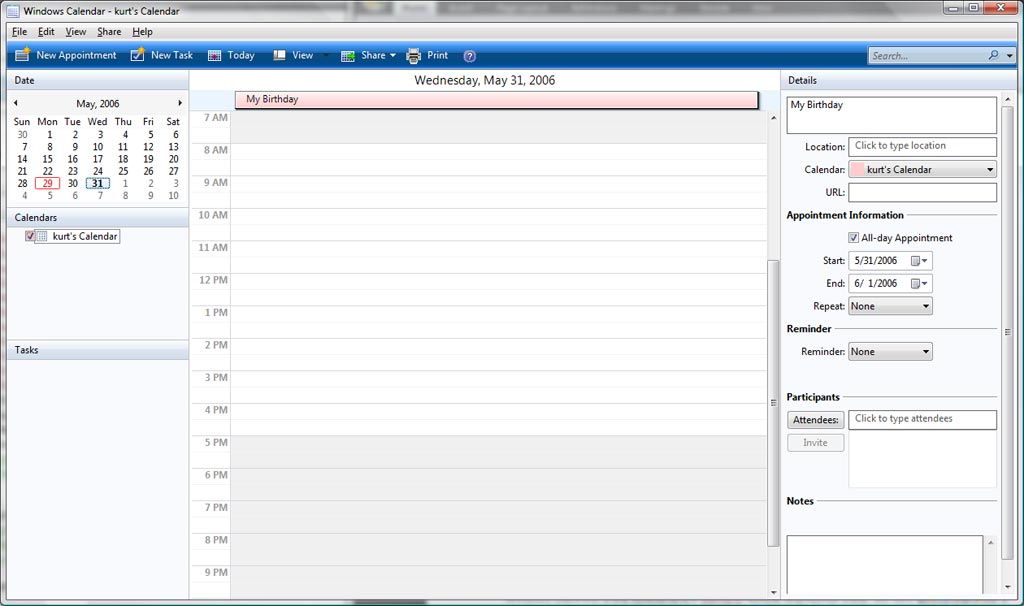Open End date calendar picker icon
This screenshot has height=606, width=1024.
[x=920, y=283]
